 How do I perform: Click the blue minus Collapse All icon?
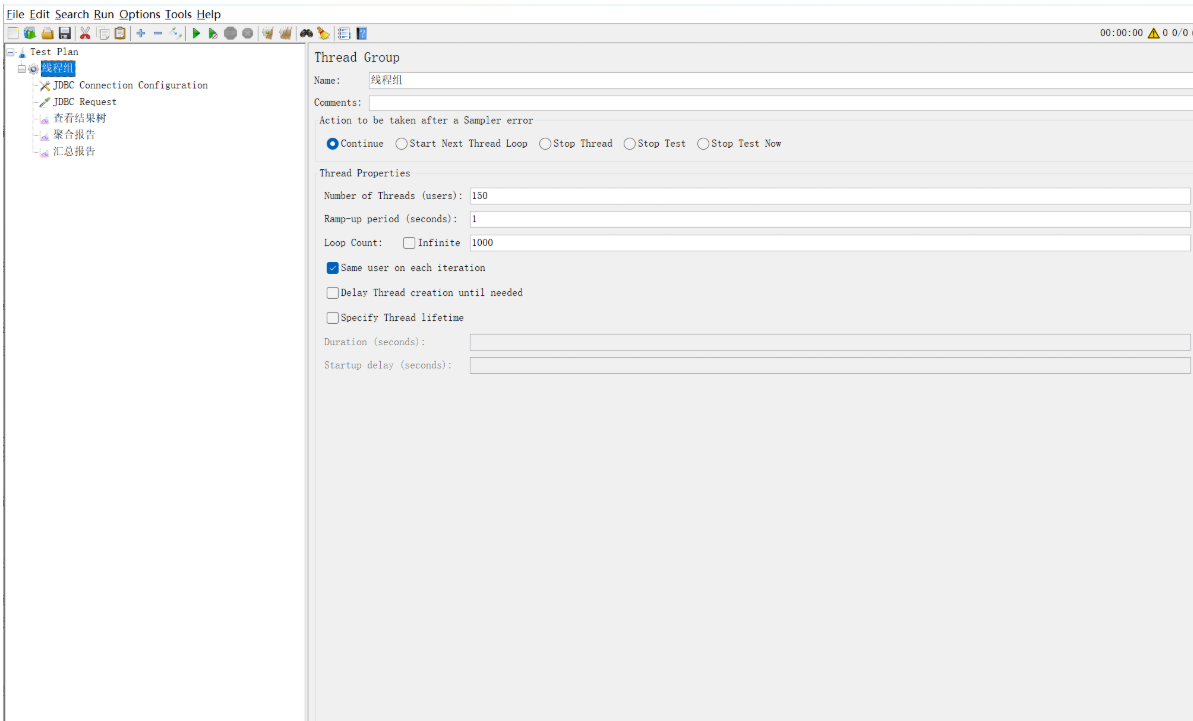158,33
